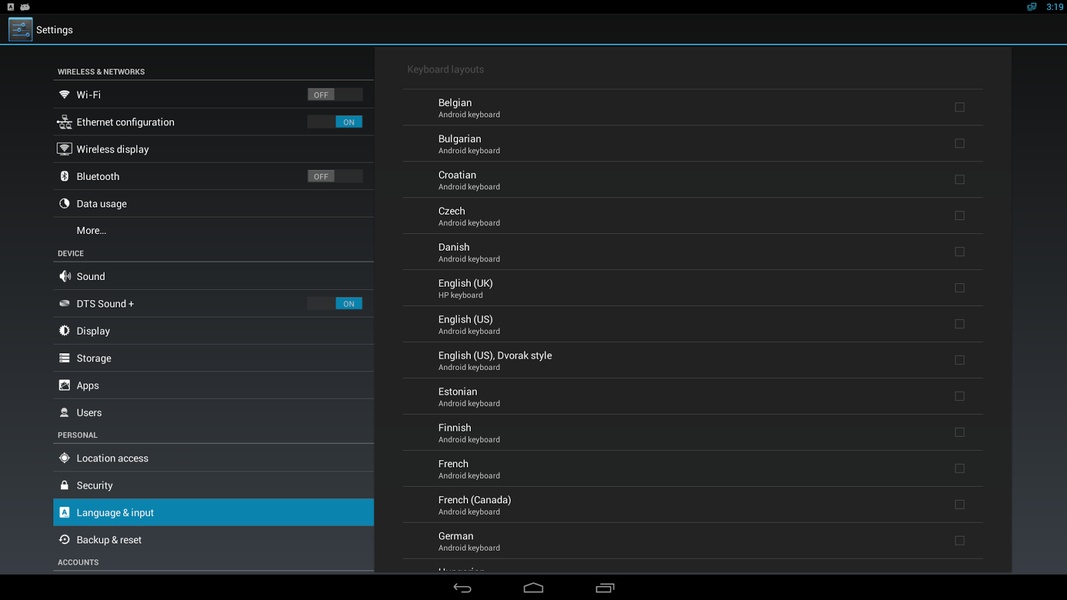Check the English (UK) HP keyboard box

coord(959,288)
